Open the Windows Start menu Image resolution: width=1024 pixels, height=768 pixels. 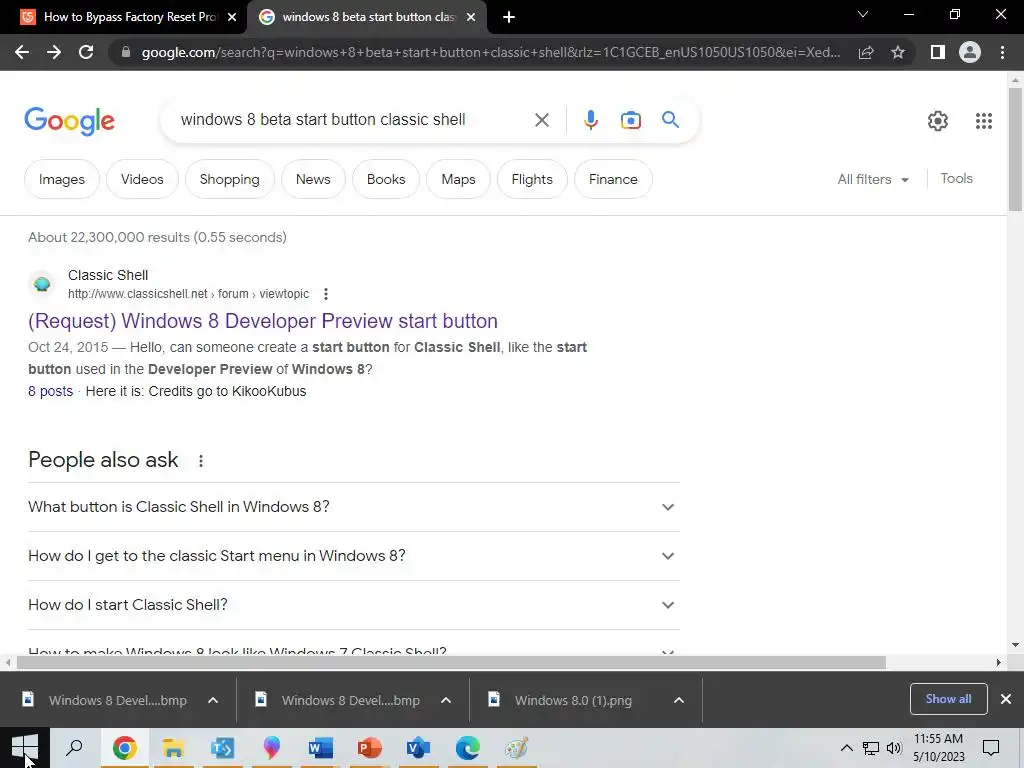(25, 748)
